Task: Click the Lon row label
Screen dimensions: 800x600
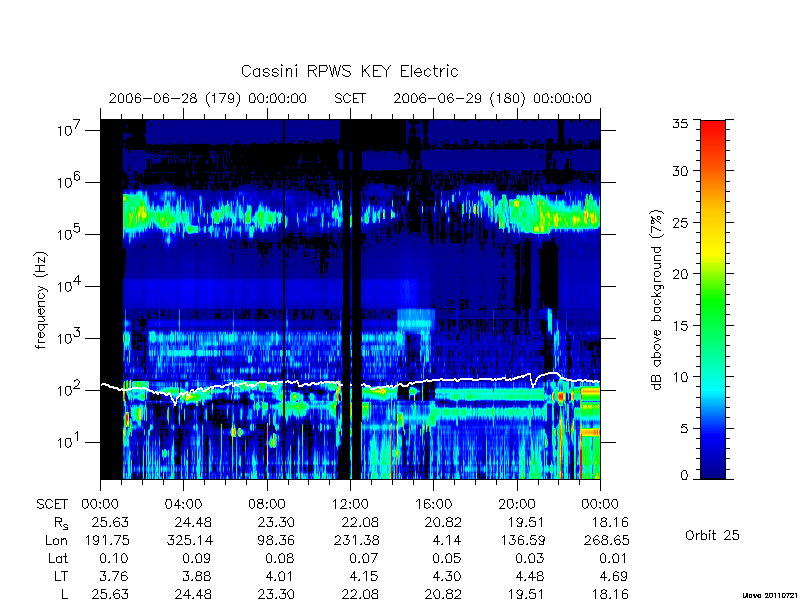Action: click(56, 540)
